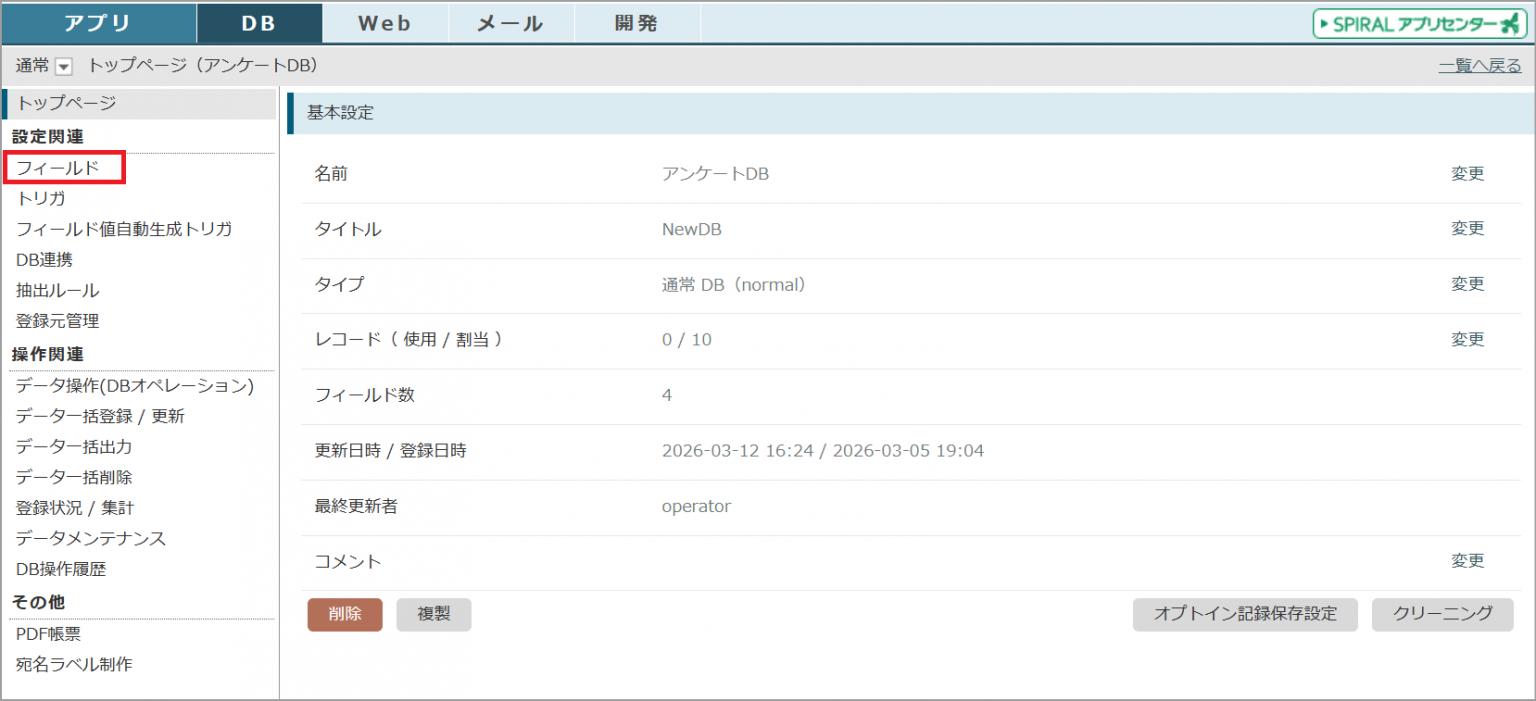Switch to the アプリ tab

[x=98, y=24]
